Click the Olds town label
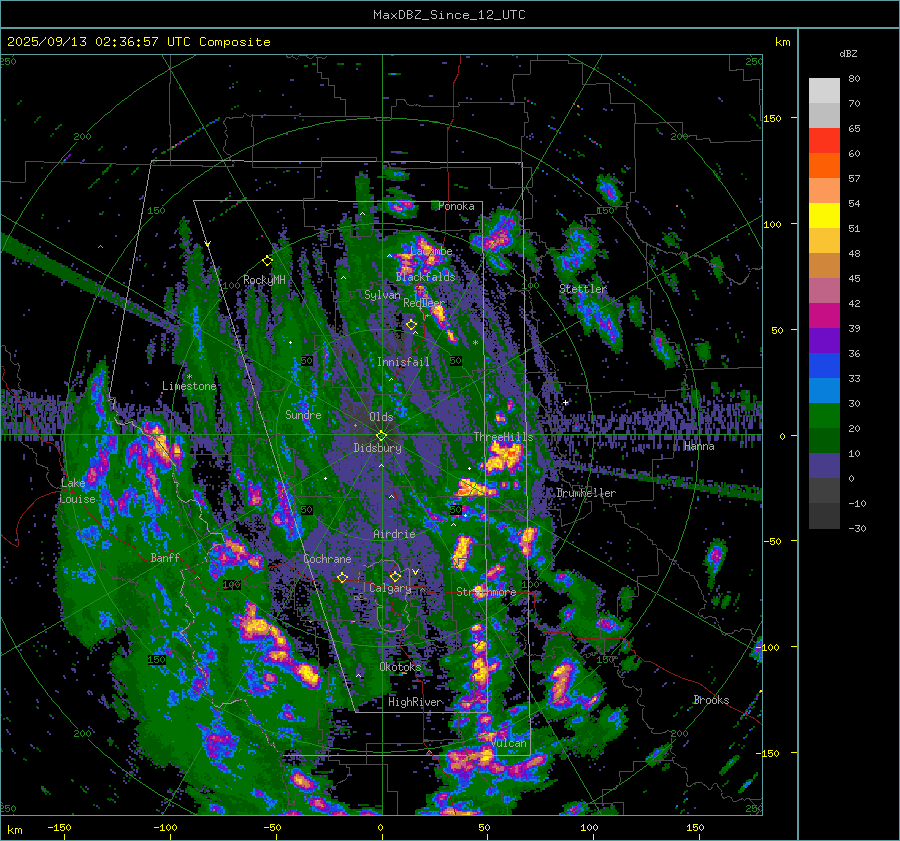This screenshot has width=900, height=841. [x=381, y=417]
